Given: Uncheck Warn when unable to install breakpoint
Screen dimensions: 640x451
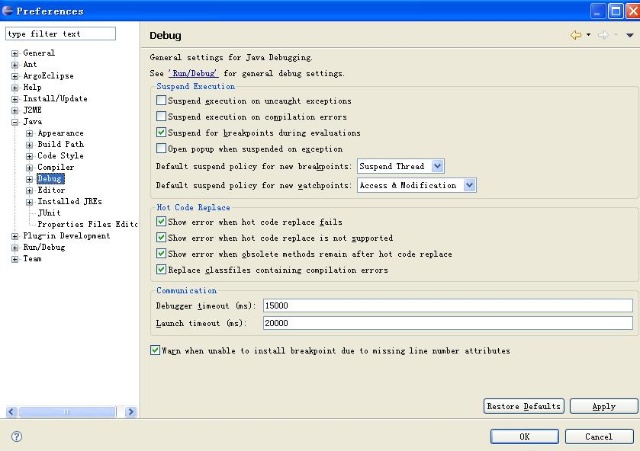Looking at the screenshot, I should (x=155, y=350).
